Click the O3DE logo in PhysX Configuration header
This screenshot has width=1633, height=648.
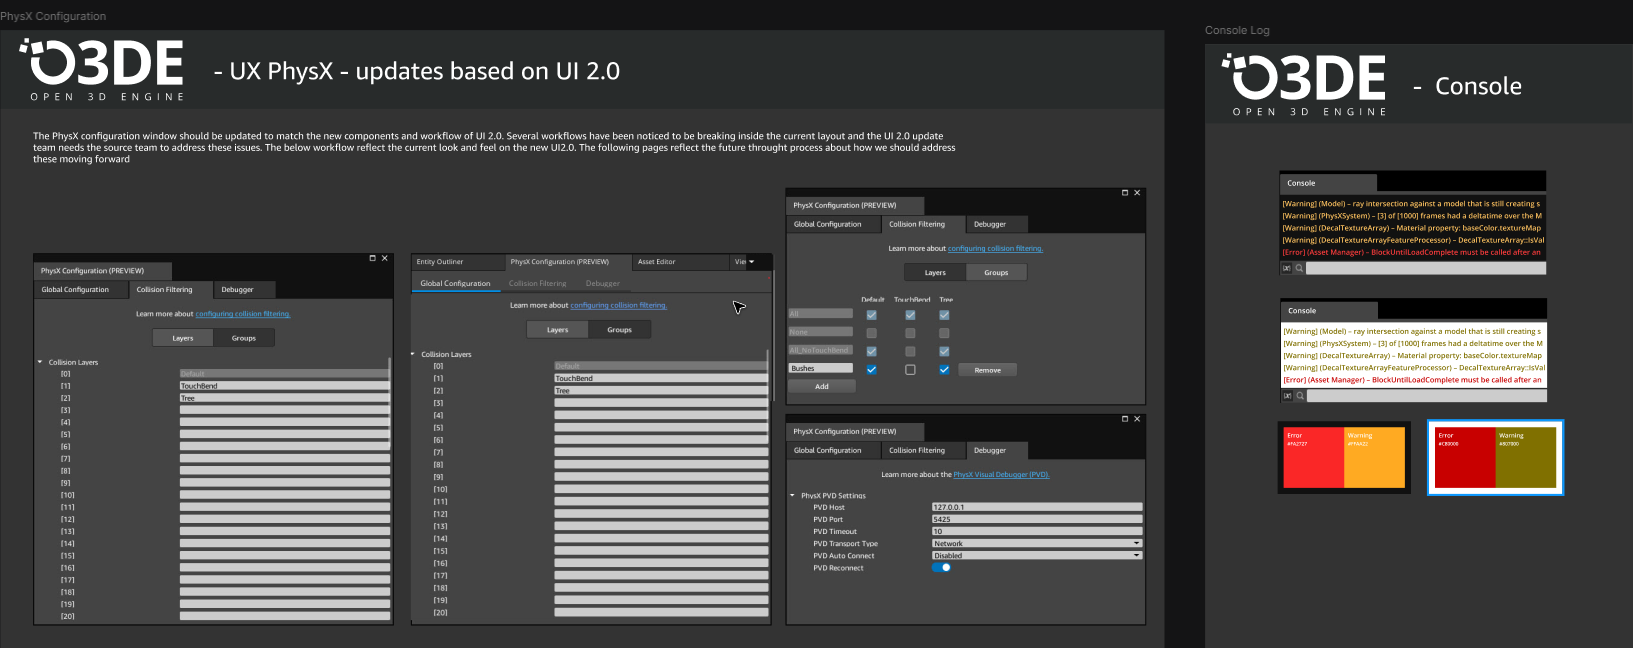102,70
